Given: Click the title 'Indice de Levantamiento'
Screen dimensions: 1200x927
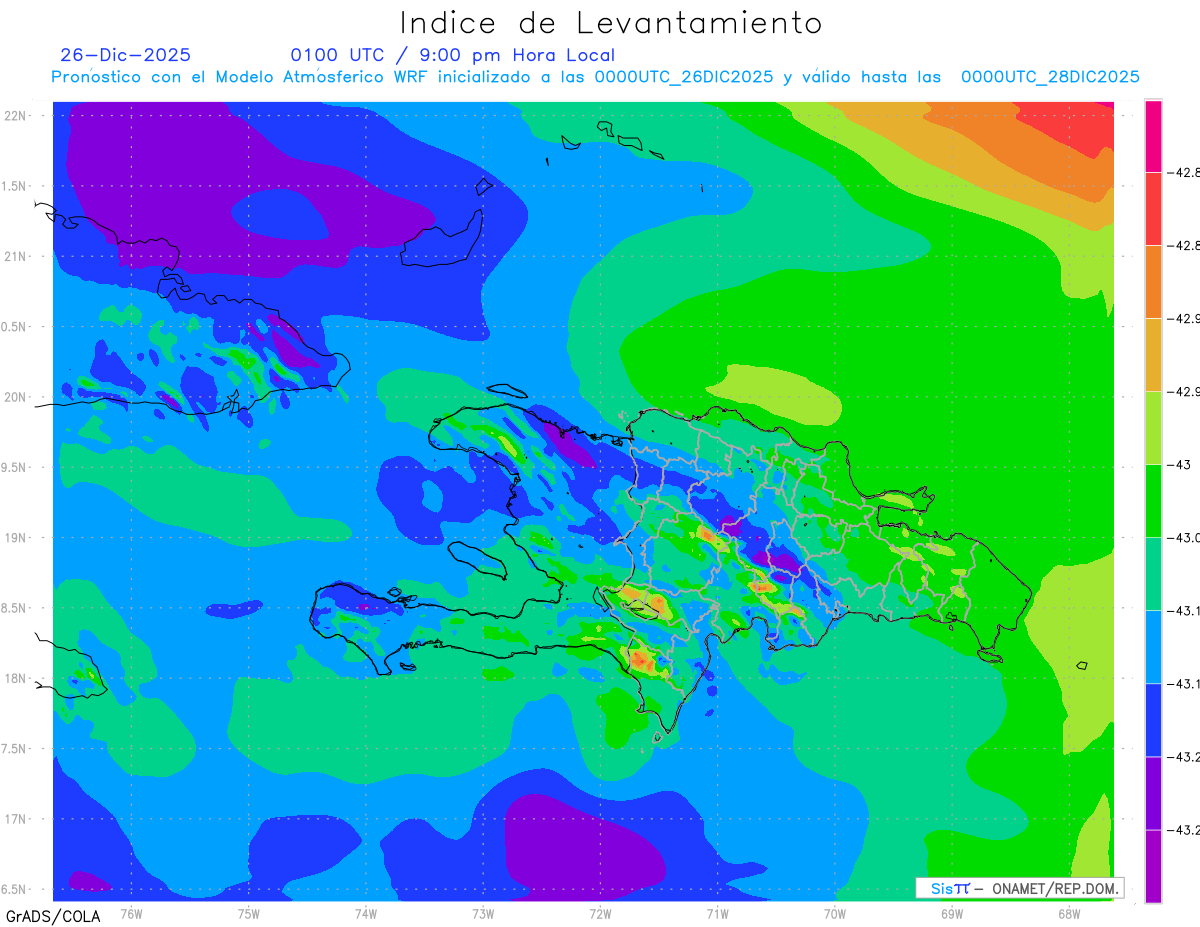Looking at the screenshot, I should (611, 22).
